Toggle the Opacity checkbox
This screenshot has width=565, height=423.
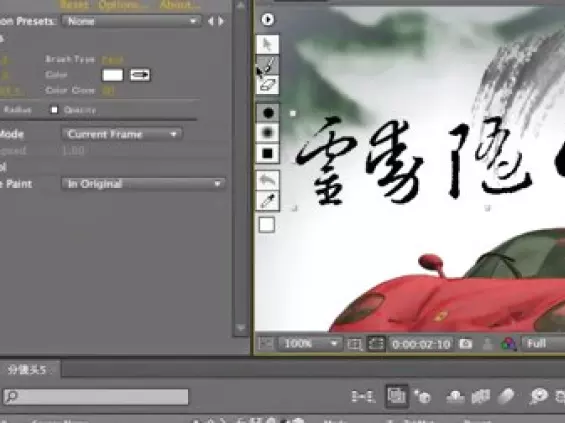click(54, 110)
